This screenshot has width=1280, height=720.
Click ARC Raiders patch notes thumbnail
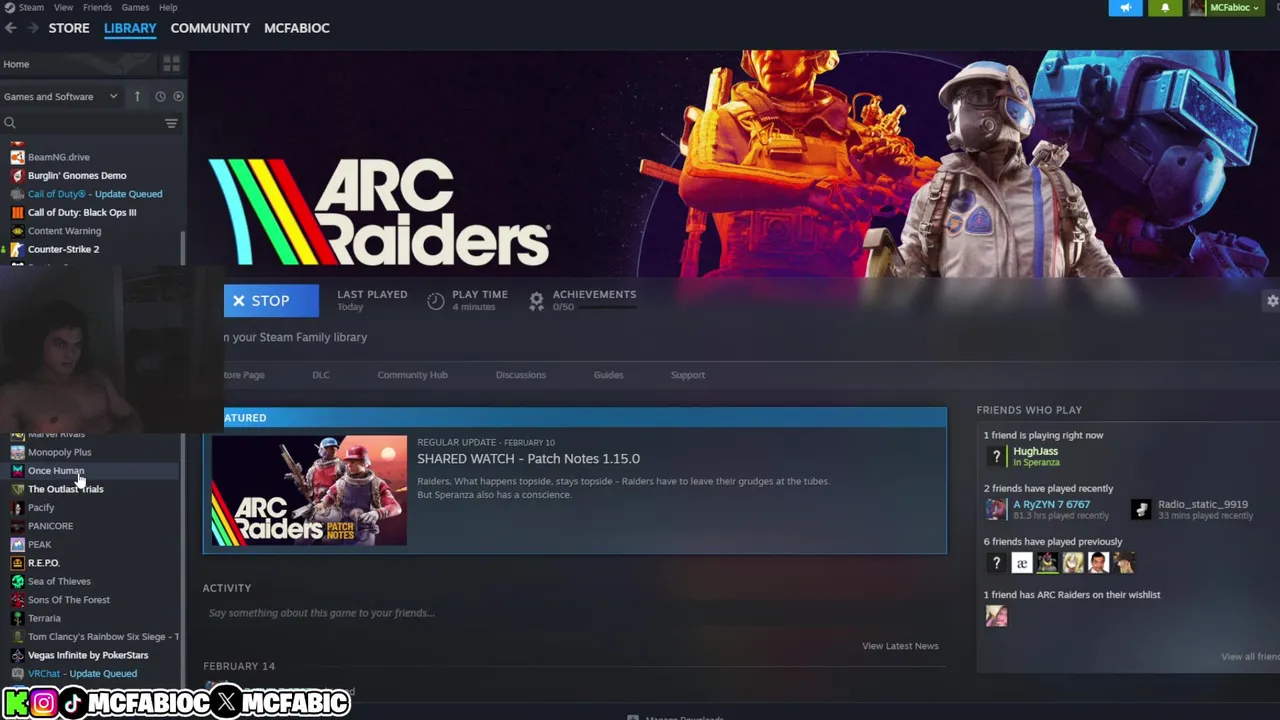point(309,491)
